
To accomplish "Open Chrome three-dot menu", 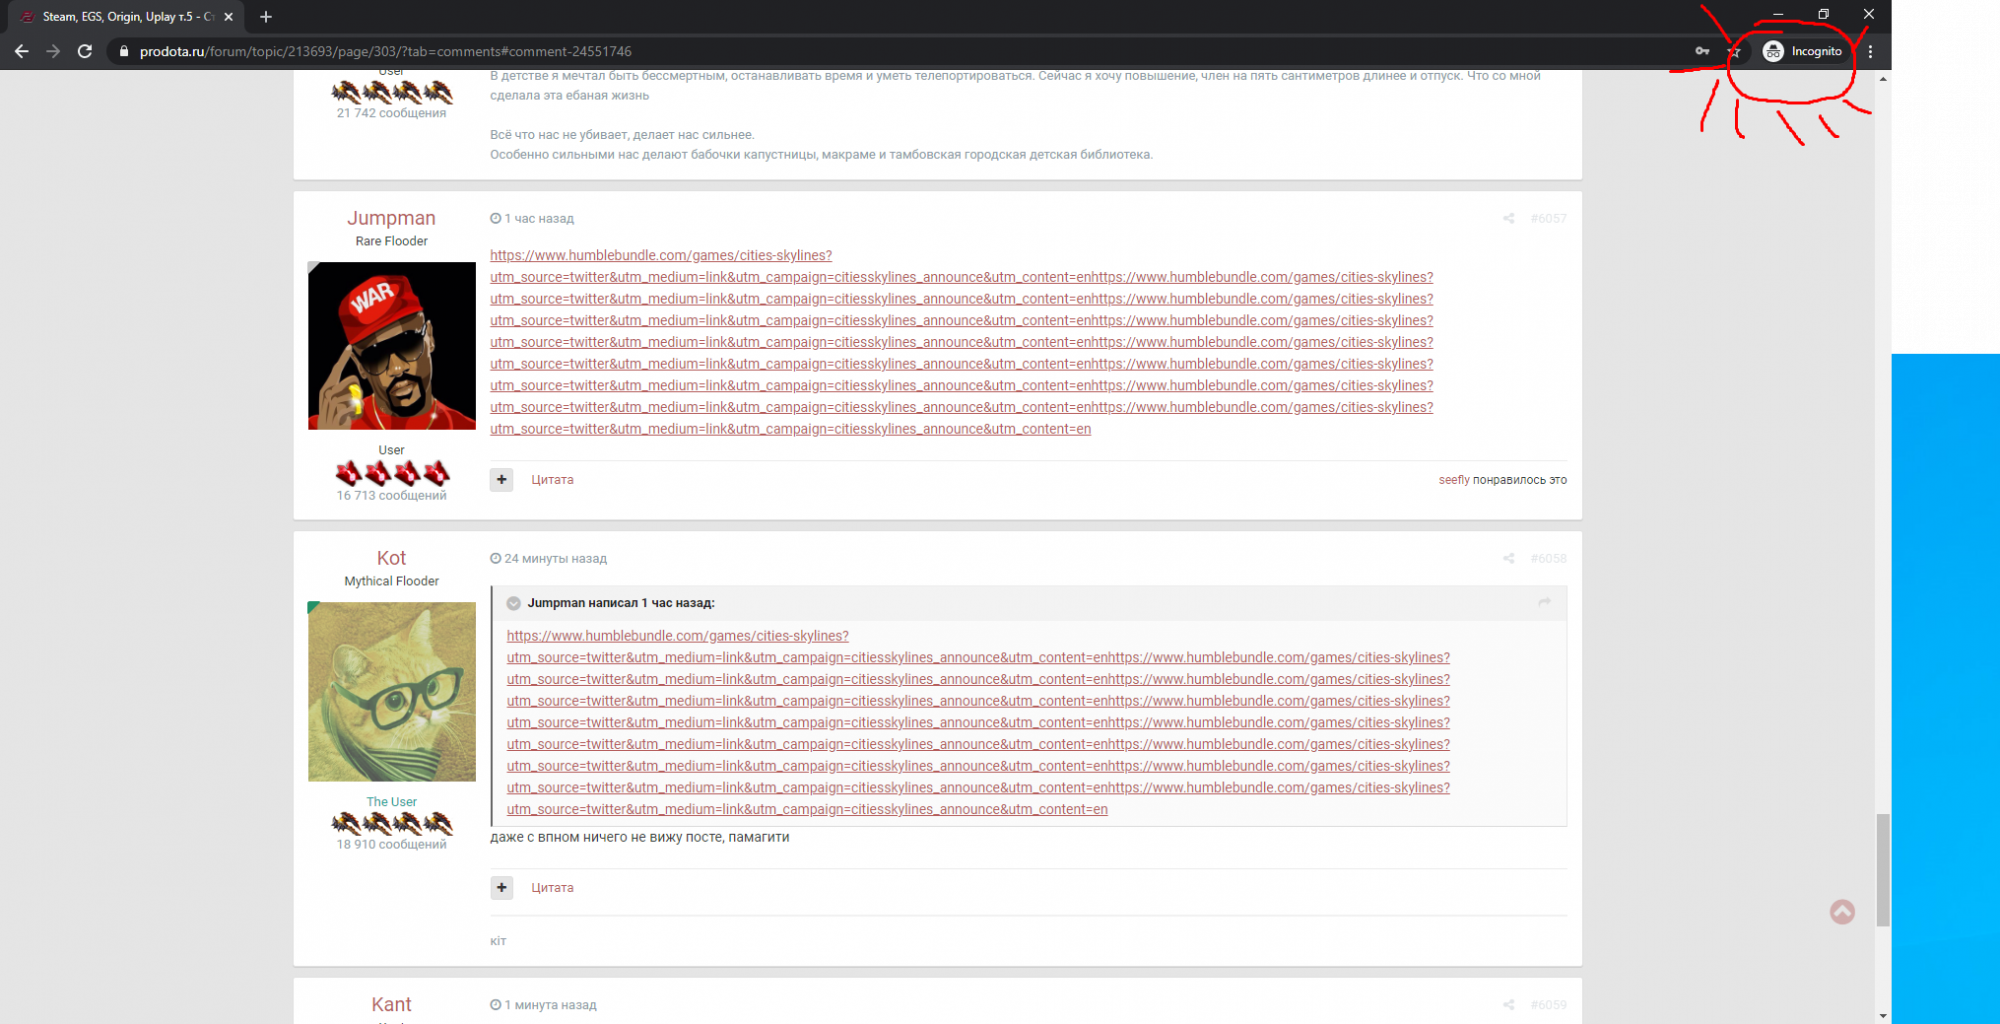I will tap(1870, 51).
